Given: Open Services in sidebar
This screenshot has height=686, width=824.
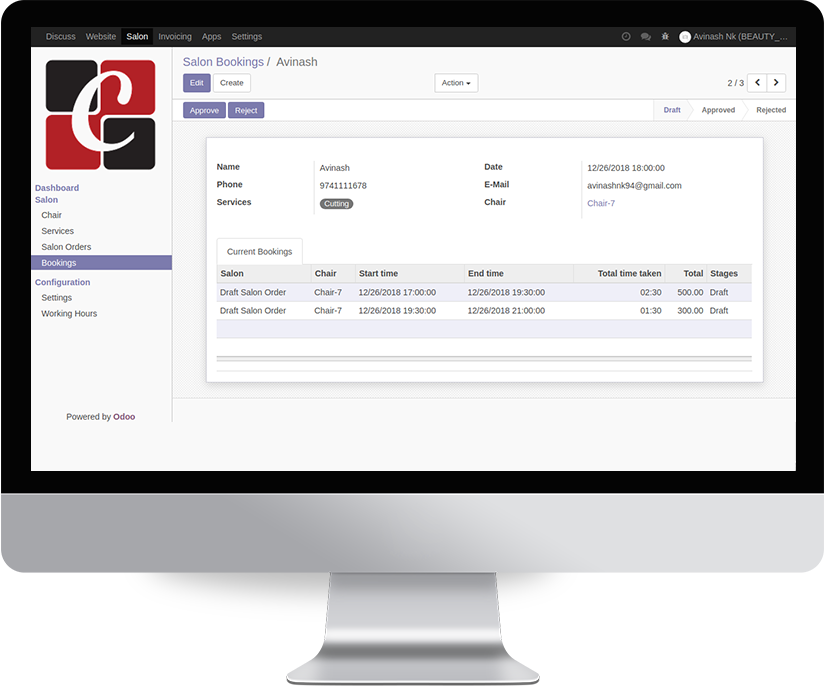Looking at the screenshot, I should click(58, 231).
